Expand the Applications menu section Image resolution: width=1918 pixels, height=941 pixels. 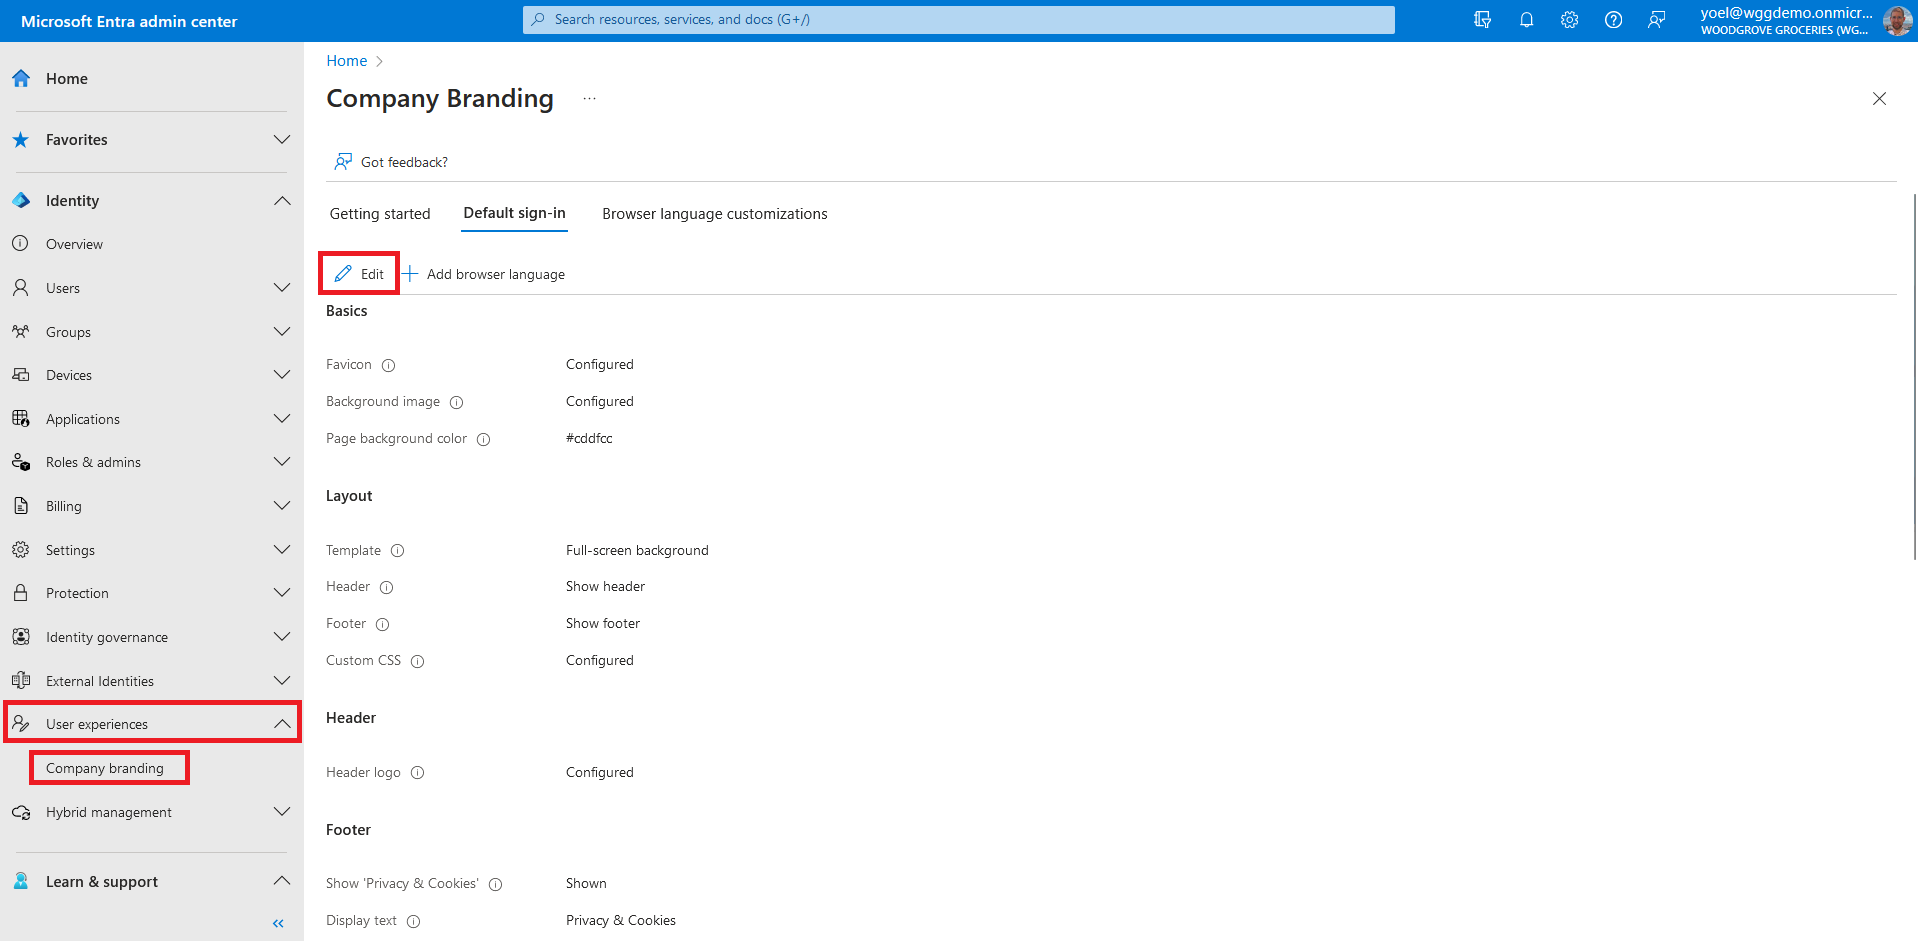point(282,419)
